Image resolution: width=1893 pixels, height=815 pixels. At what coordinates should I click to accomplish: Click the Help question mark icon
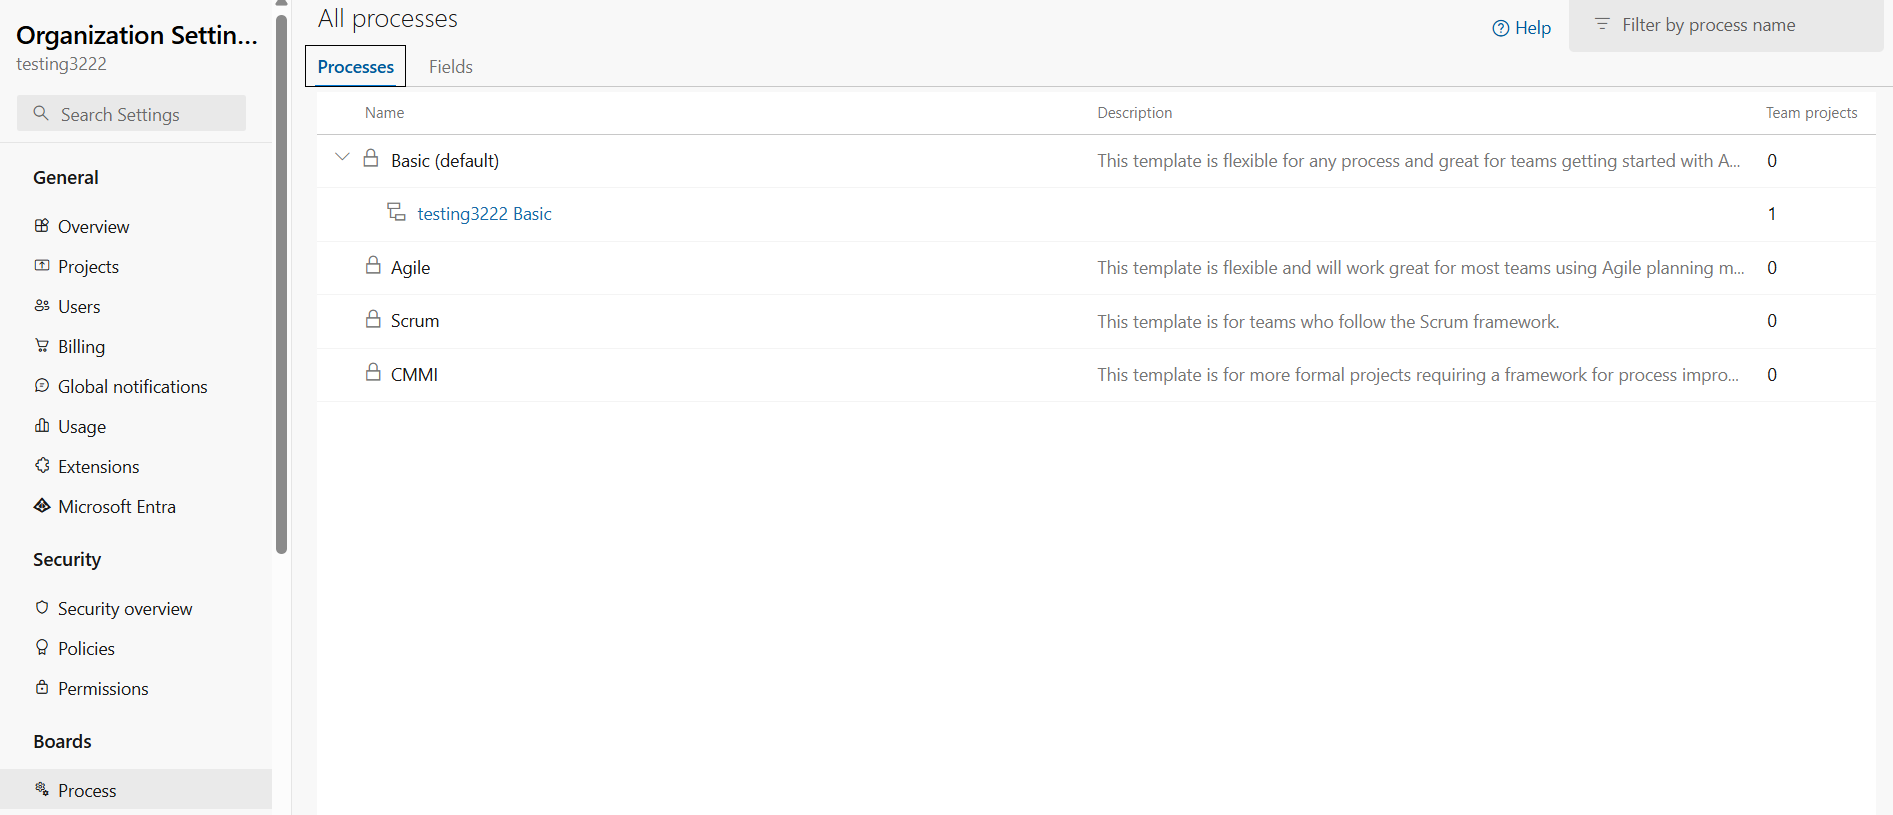1501,28
